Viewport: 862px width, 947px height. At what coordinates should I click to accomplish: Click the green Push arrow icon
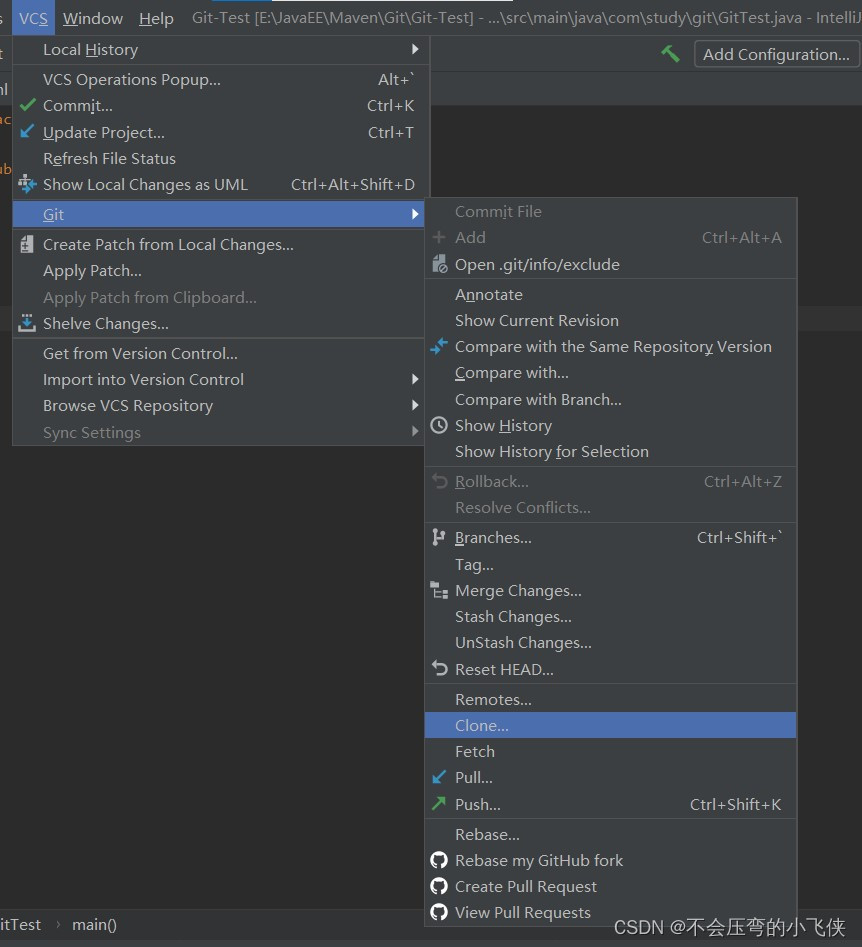(439, 803)
